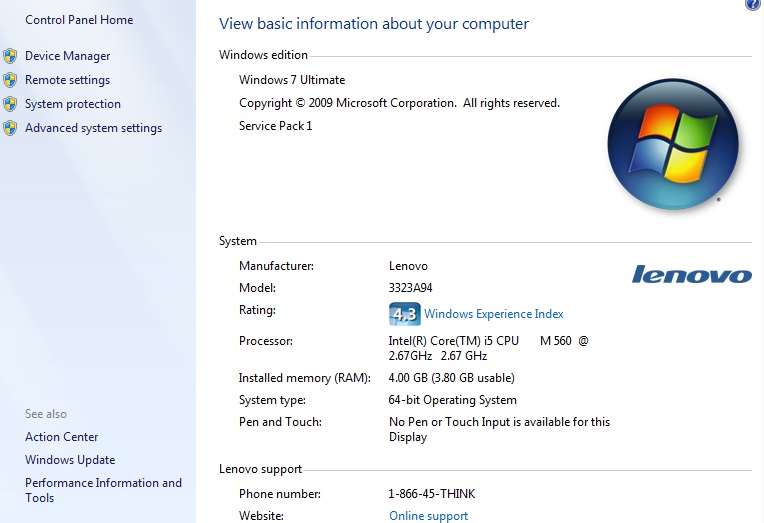
Task: Select the 4.00 GB installed memory value
Action: 452,378
